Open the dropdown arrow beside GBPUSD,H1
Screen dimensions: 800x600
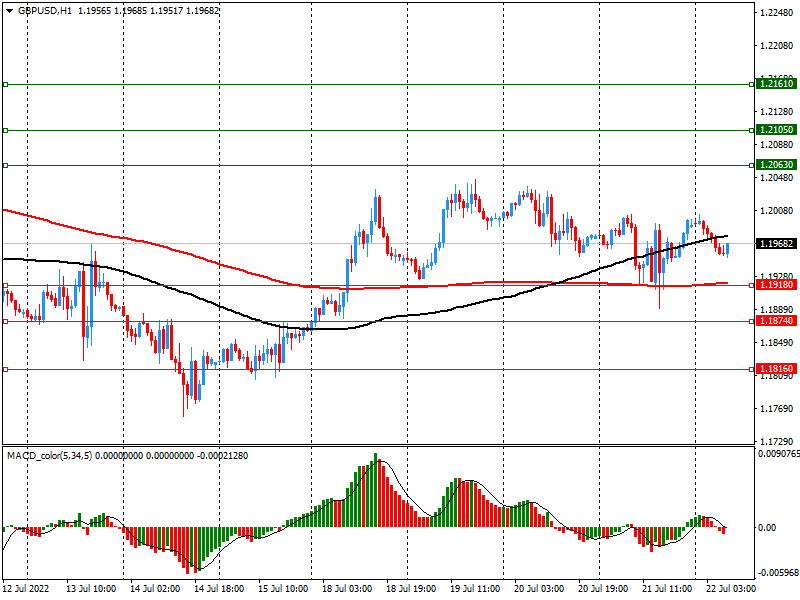point(9,10)
